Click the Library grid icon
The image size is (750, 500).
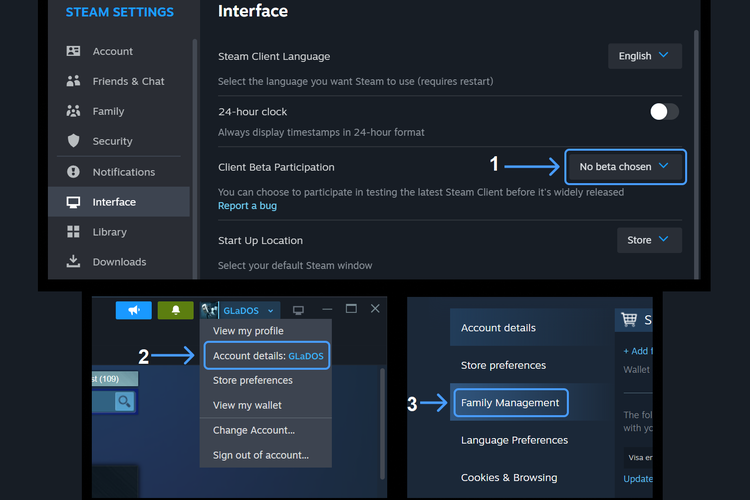73,232
